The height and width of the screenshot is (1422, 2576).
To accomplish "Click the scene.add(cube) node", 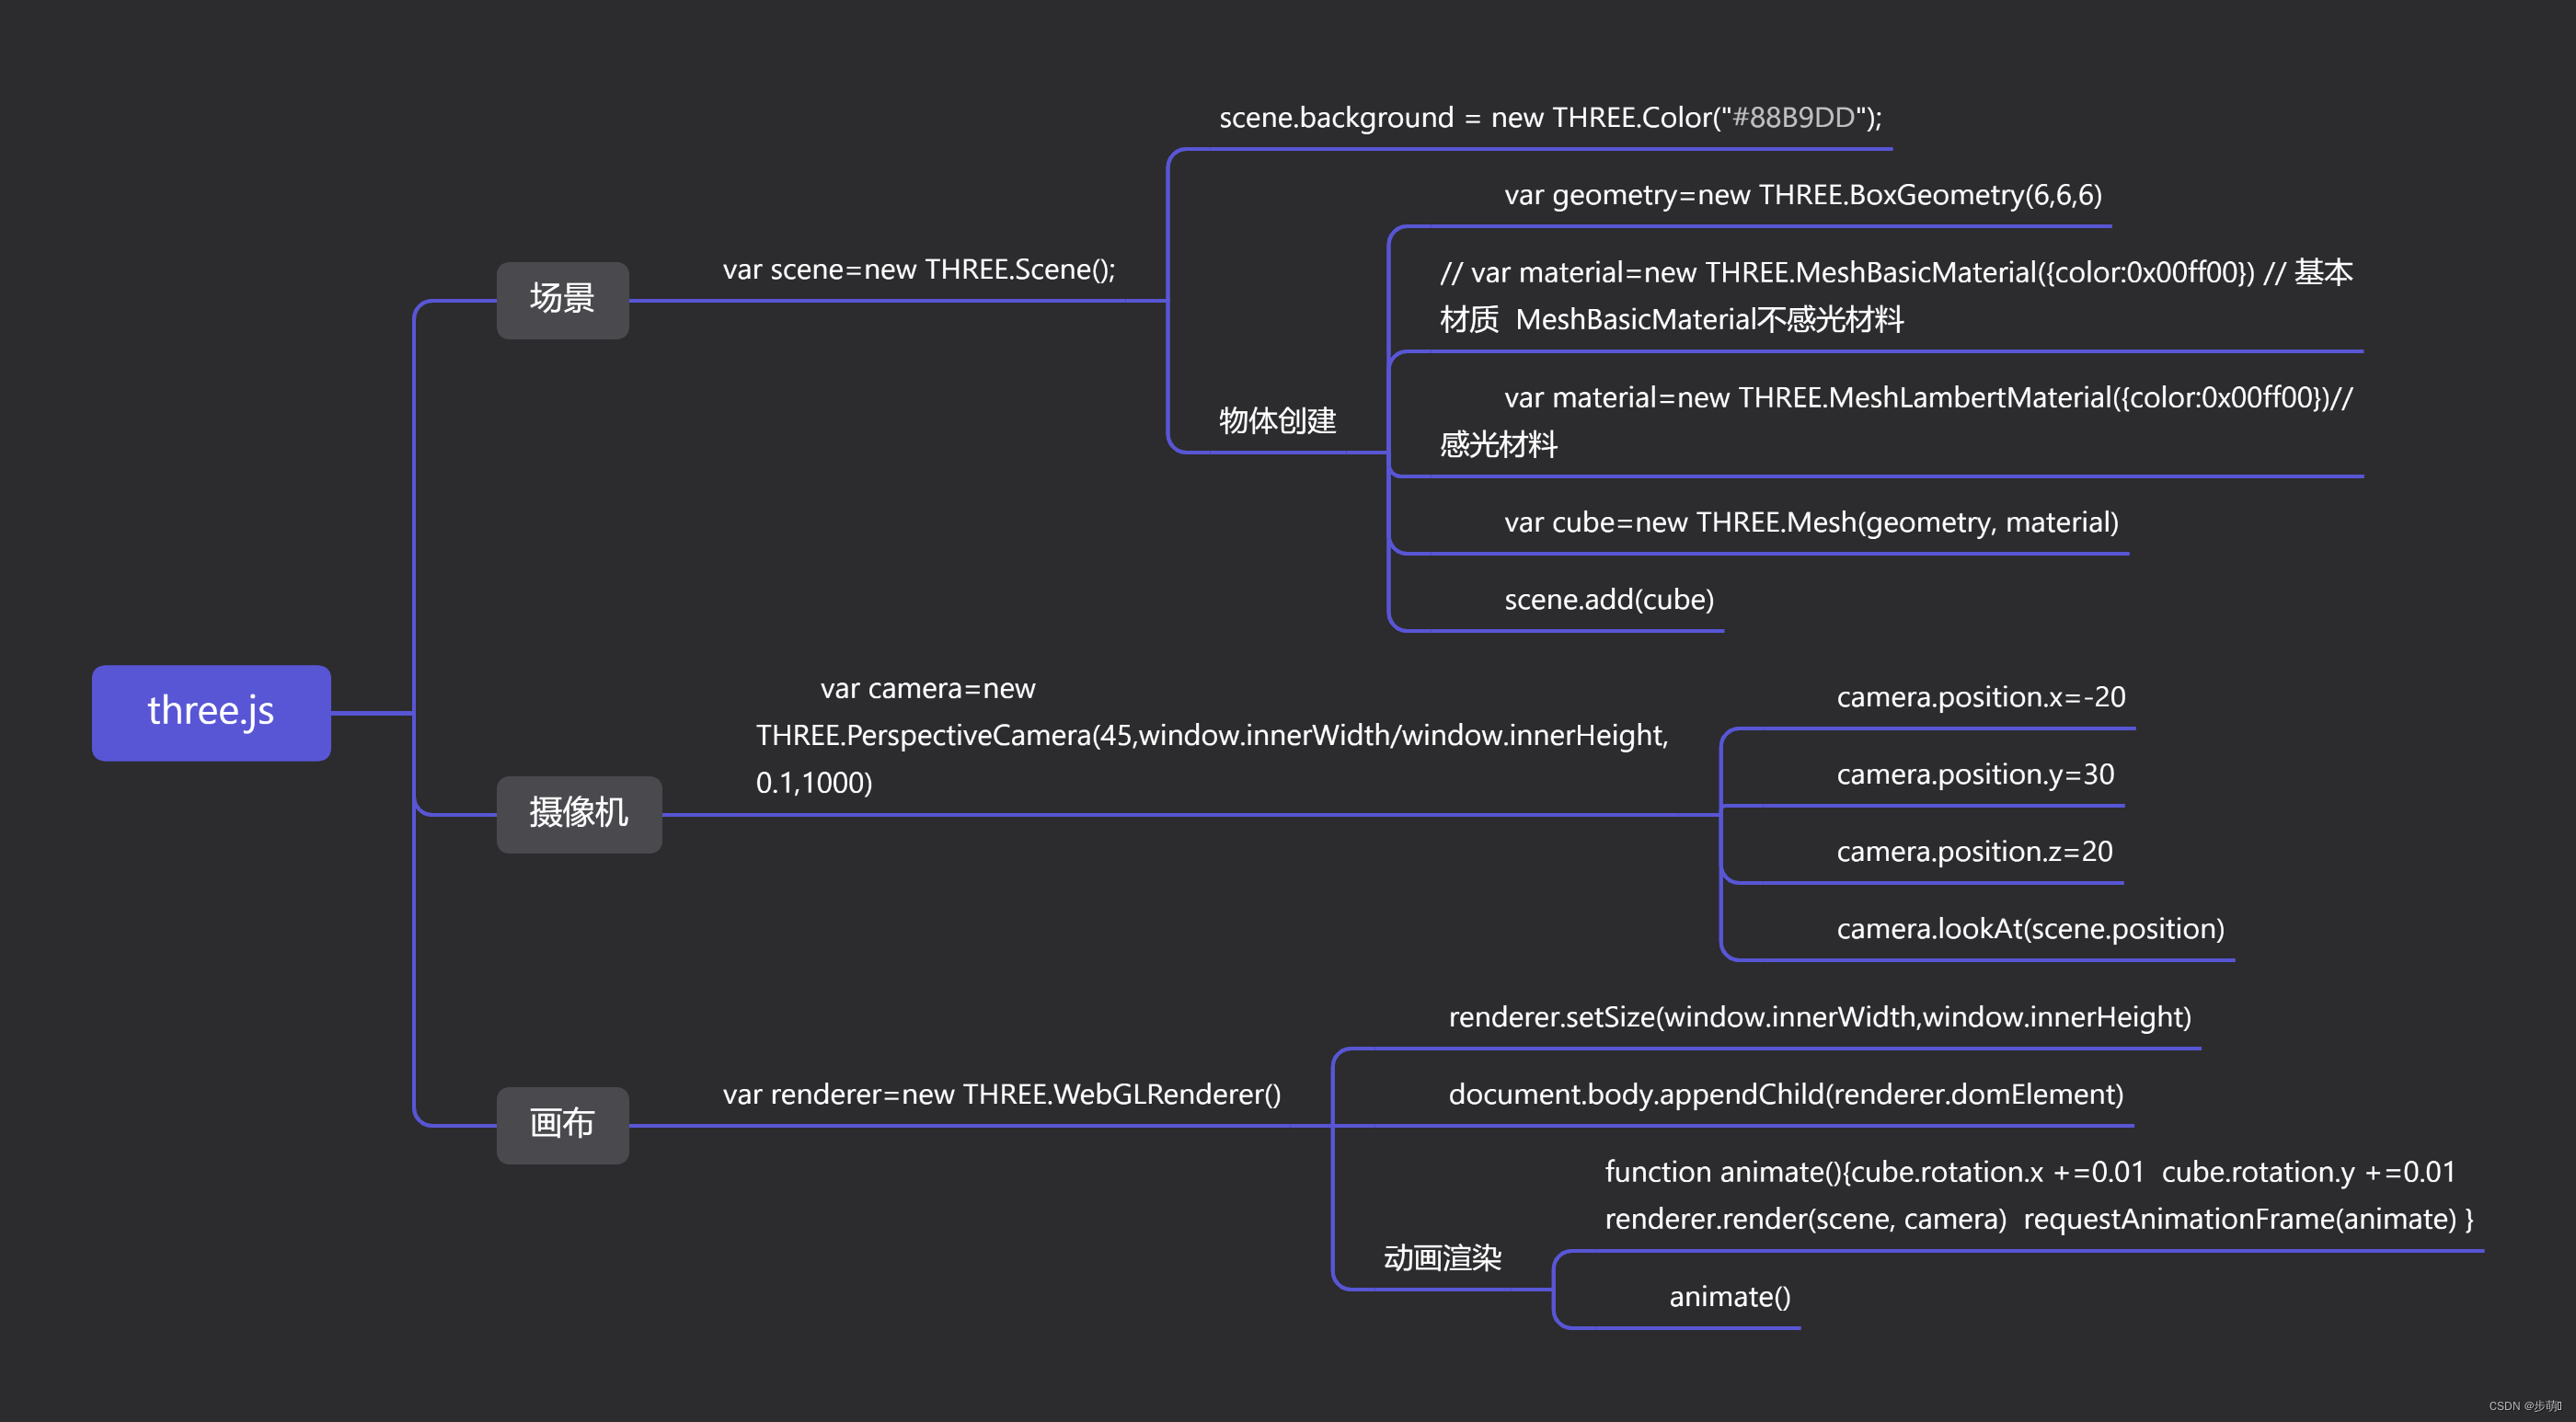I will tap(1609, 599).
